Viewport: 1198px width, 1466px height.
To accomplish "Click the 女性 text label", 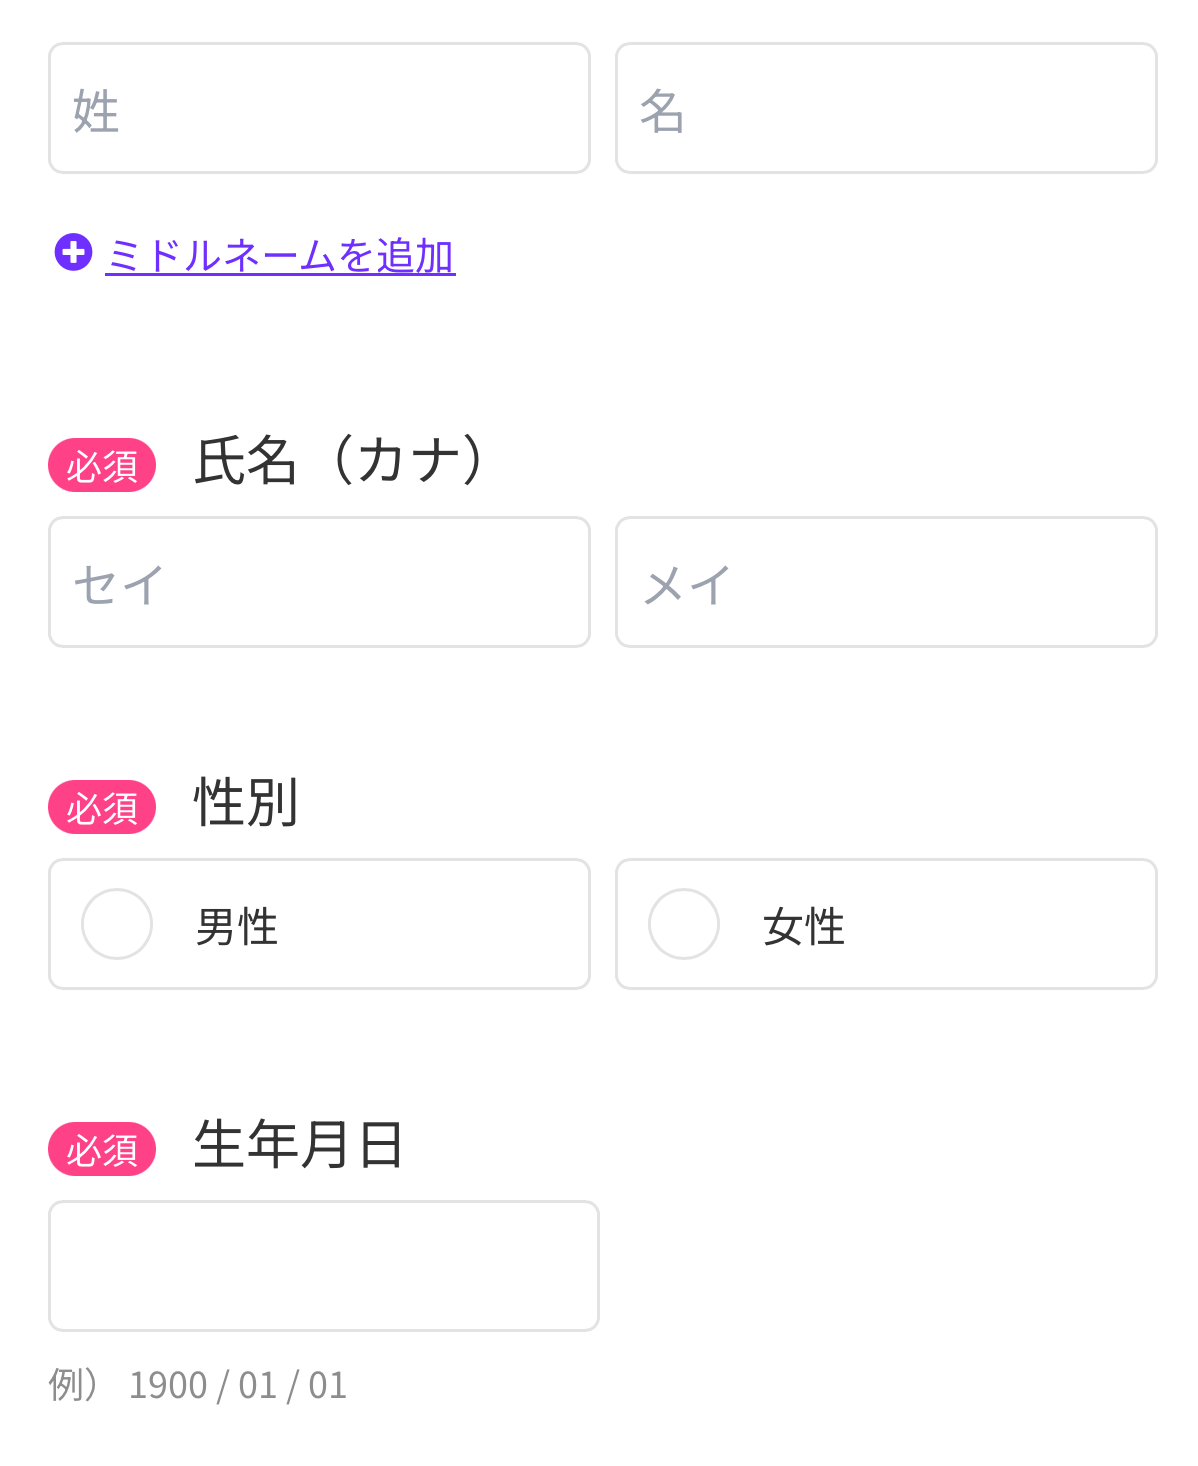I will point(804,926).
